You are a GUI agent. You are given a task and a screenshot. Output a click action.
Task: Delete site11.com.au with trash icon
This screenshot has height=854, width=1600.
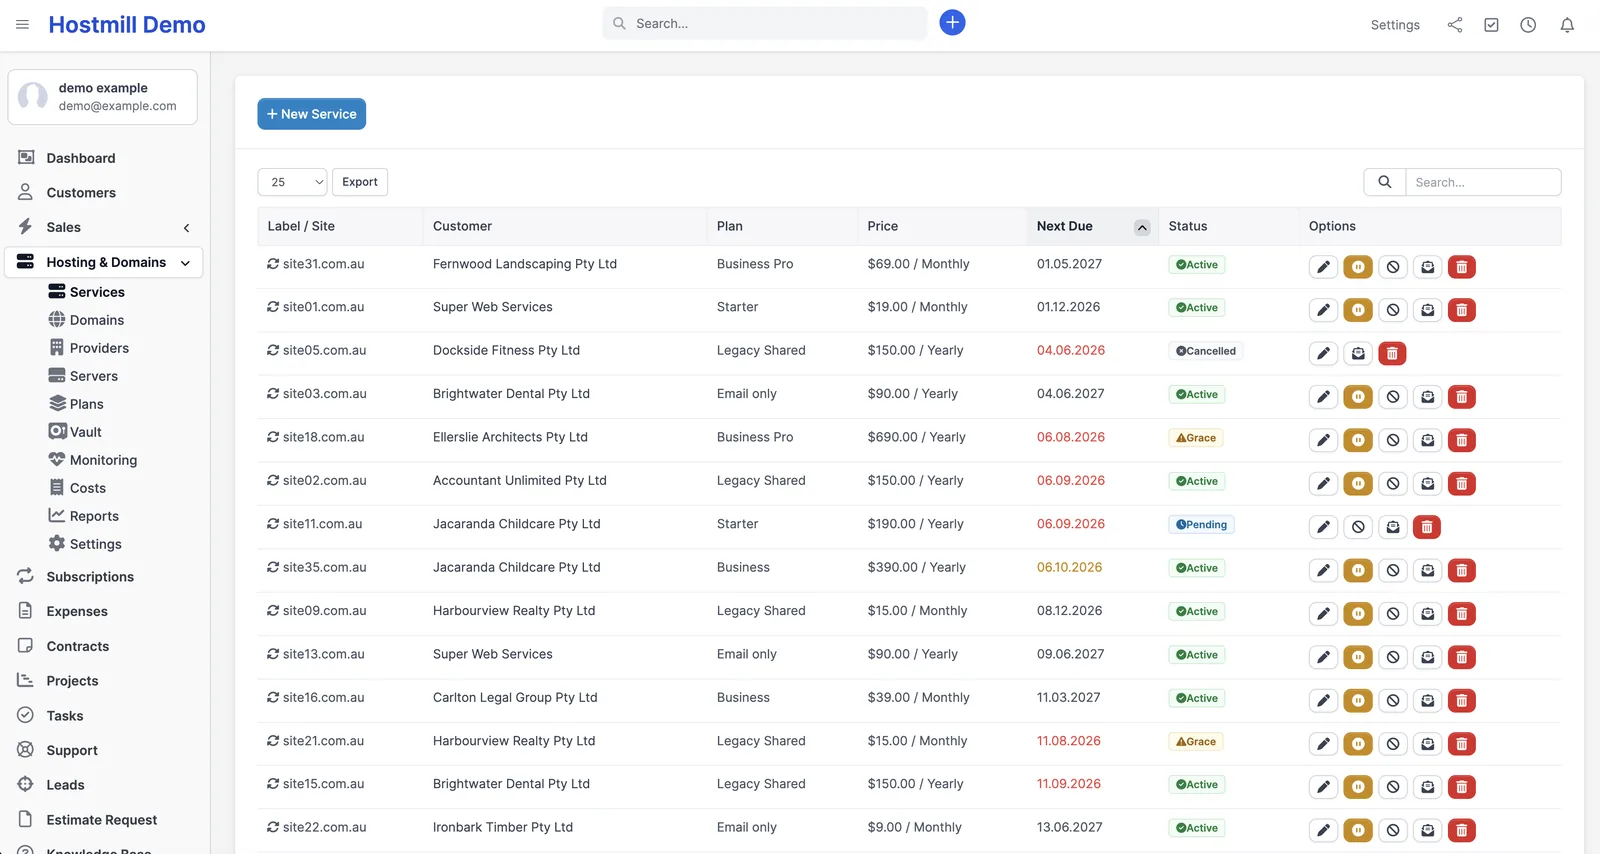[1427, 527]
